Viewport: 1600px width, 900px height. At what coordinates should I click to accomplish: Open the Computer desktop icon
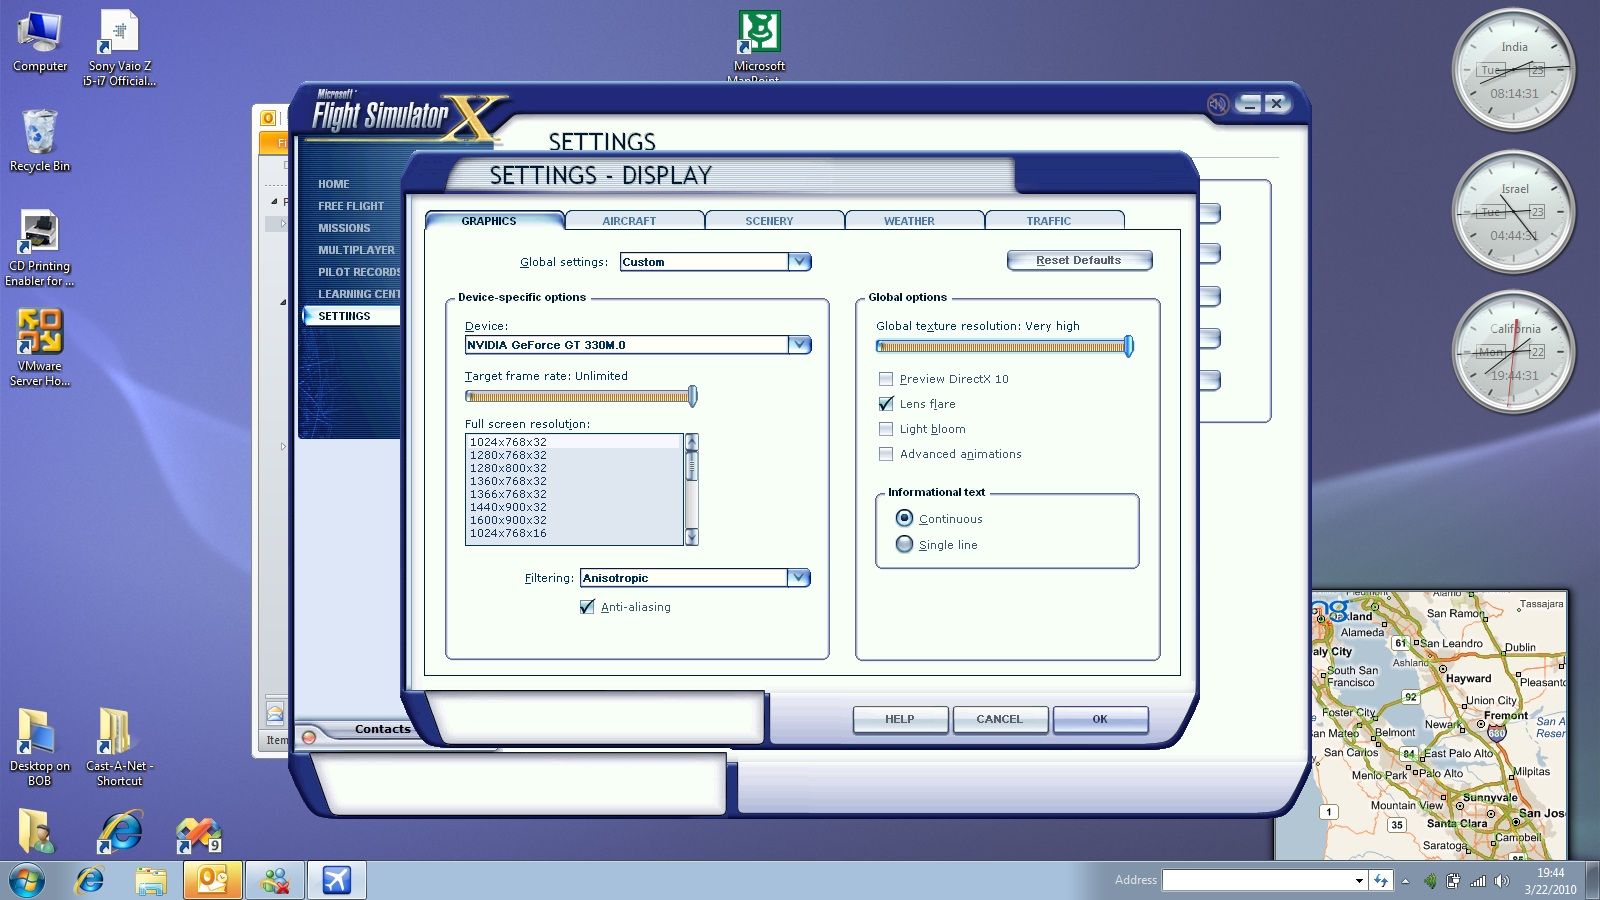tap(40, 42)
